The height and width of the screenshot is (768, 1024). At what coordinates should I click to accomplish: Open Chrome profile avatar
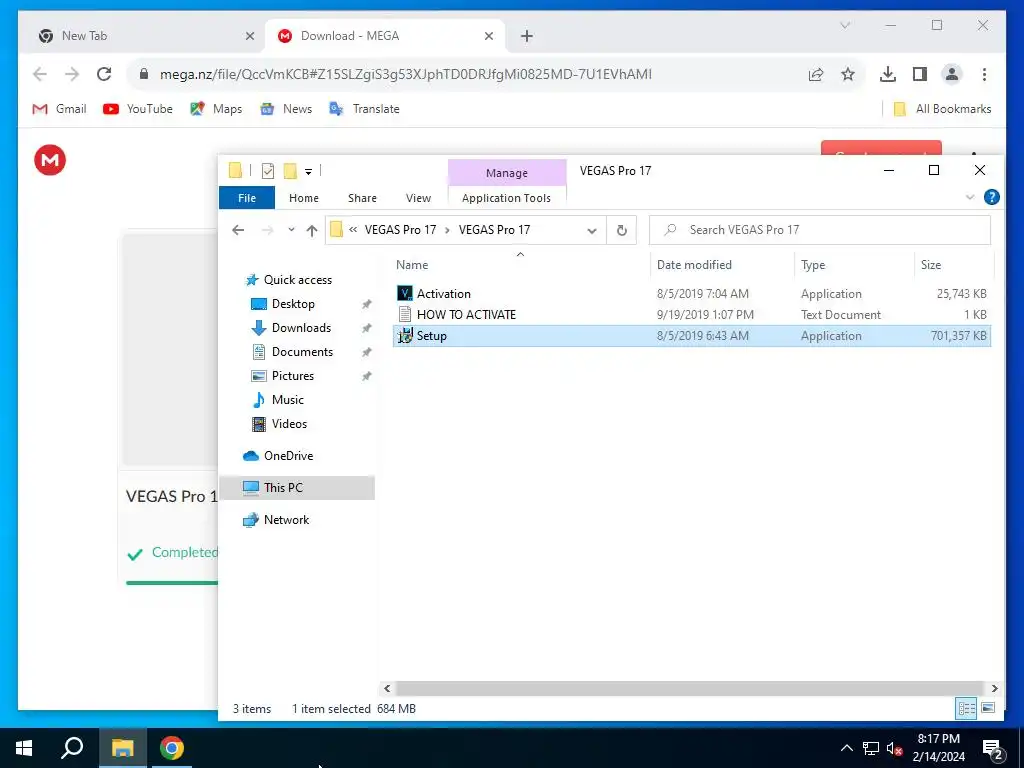pos(952,74)
